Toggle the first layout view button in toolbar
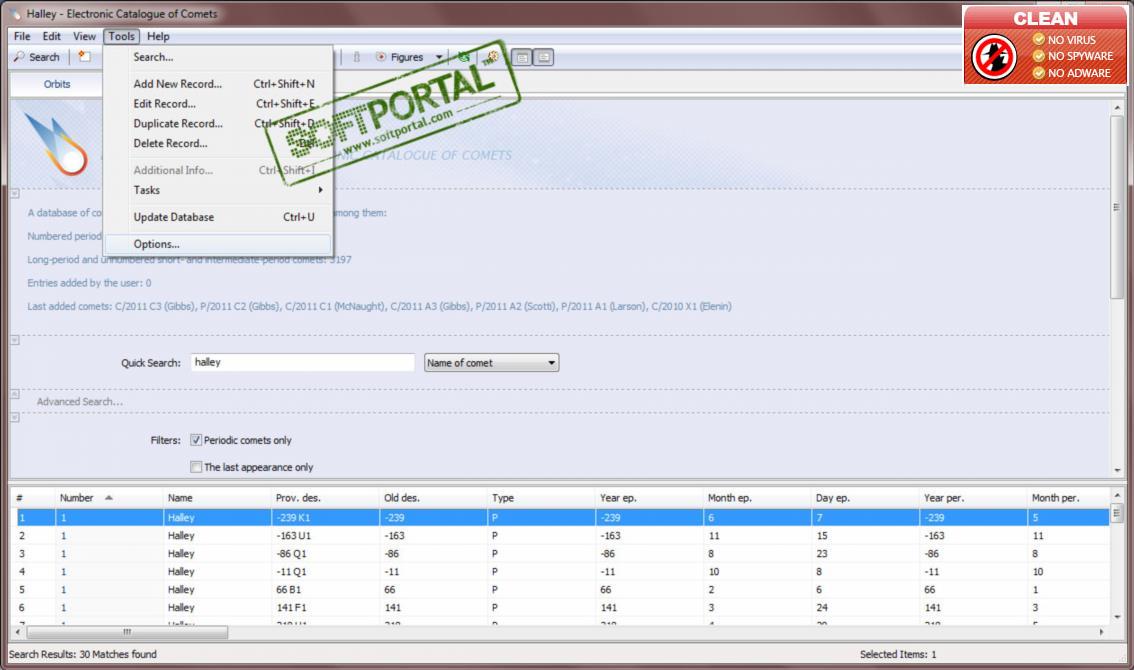 coord(521,57)
